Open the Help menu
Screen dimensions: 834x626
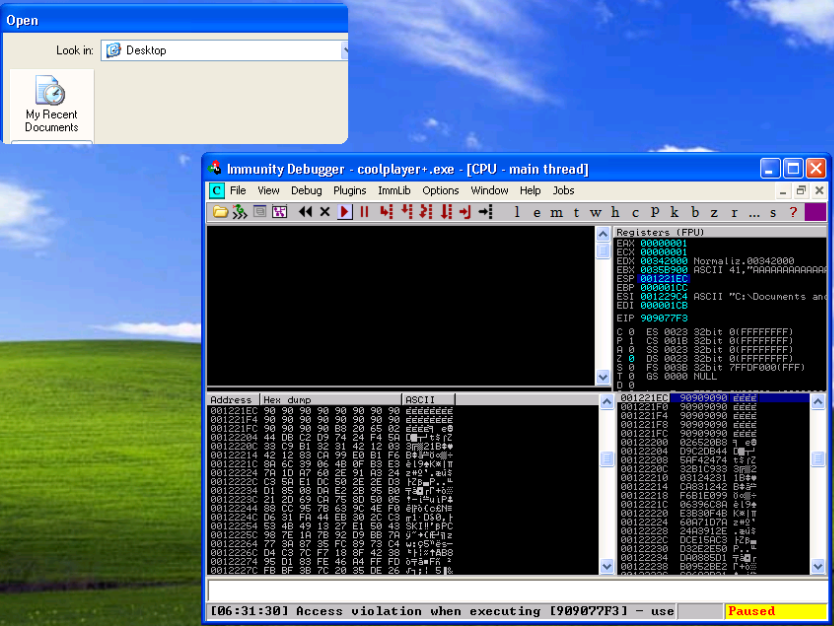tap(530, 190)
